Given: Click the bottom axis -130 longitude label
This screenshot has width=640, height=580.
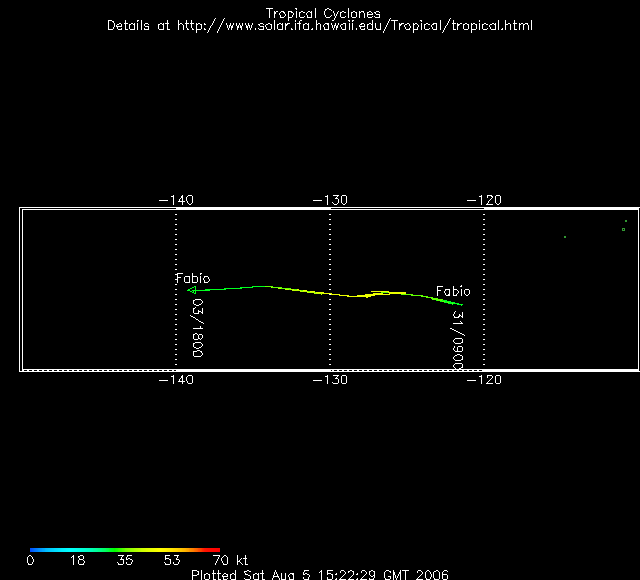Looking at the screenshot, I should click(329, 379).
